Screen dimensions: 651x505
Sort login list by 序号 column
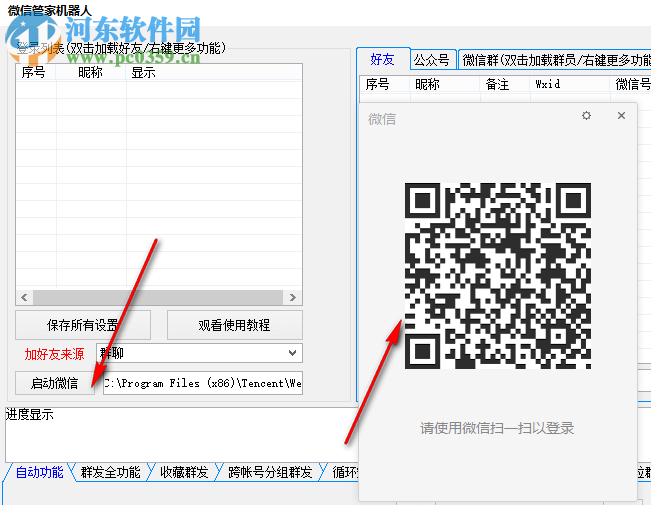pyautogui.click(x=35, y=72)
